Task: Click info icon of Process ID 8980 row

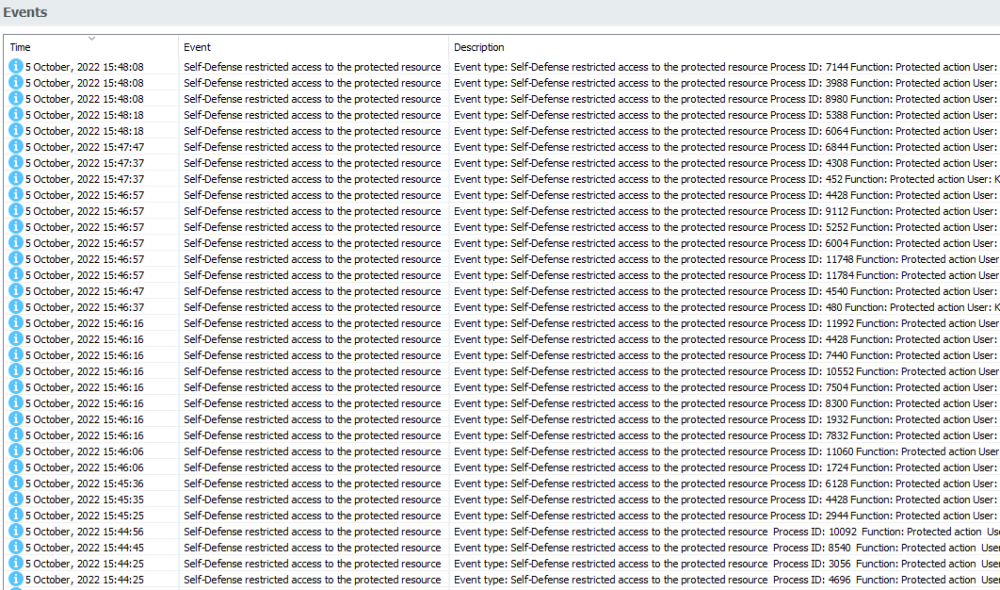Action: point(16,98)
